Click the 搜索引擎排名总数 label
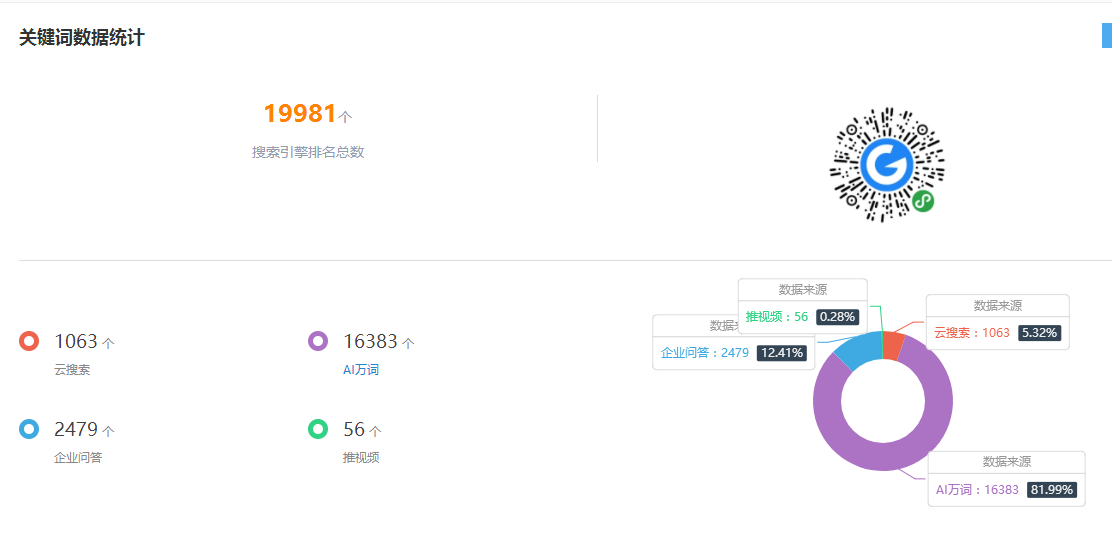1112x550 pixels. pyautogui.click(x=308, y=152)
